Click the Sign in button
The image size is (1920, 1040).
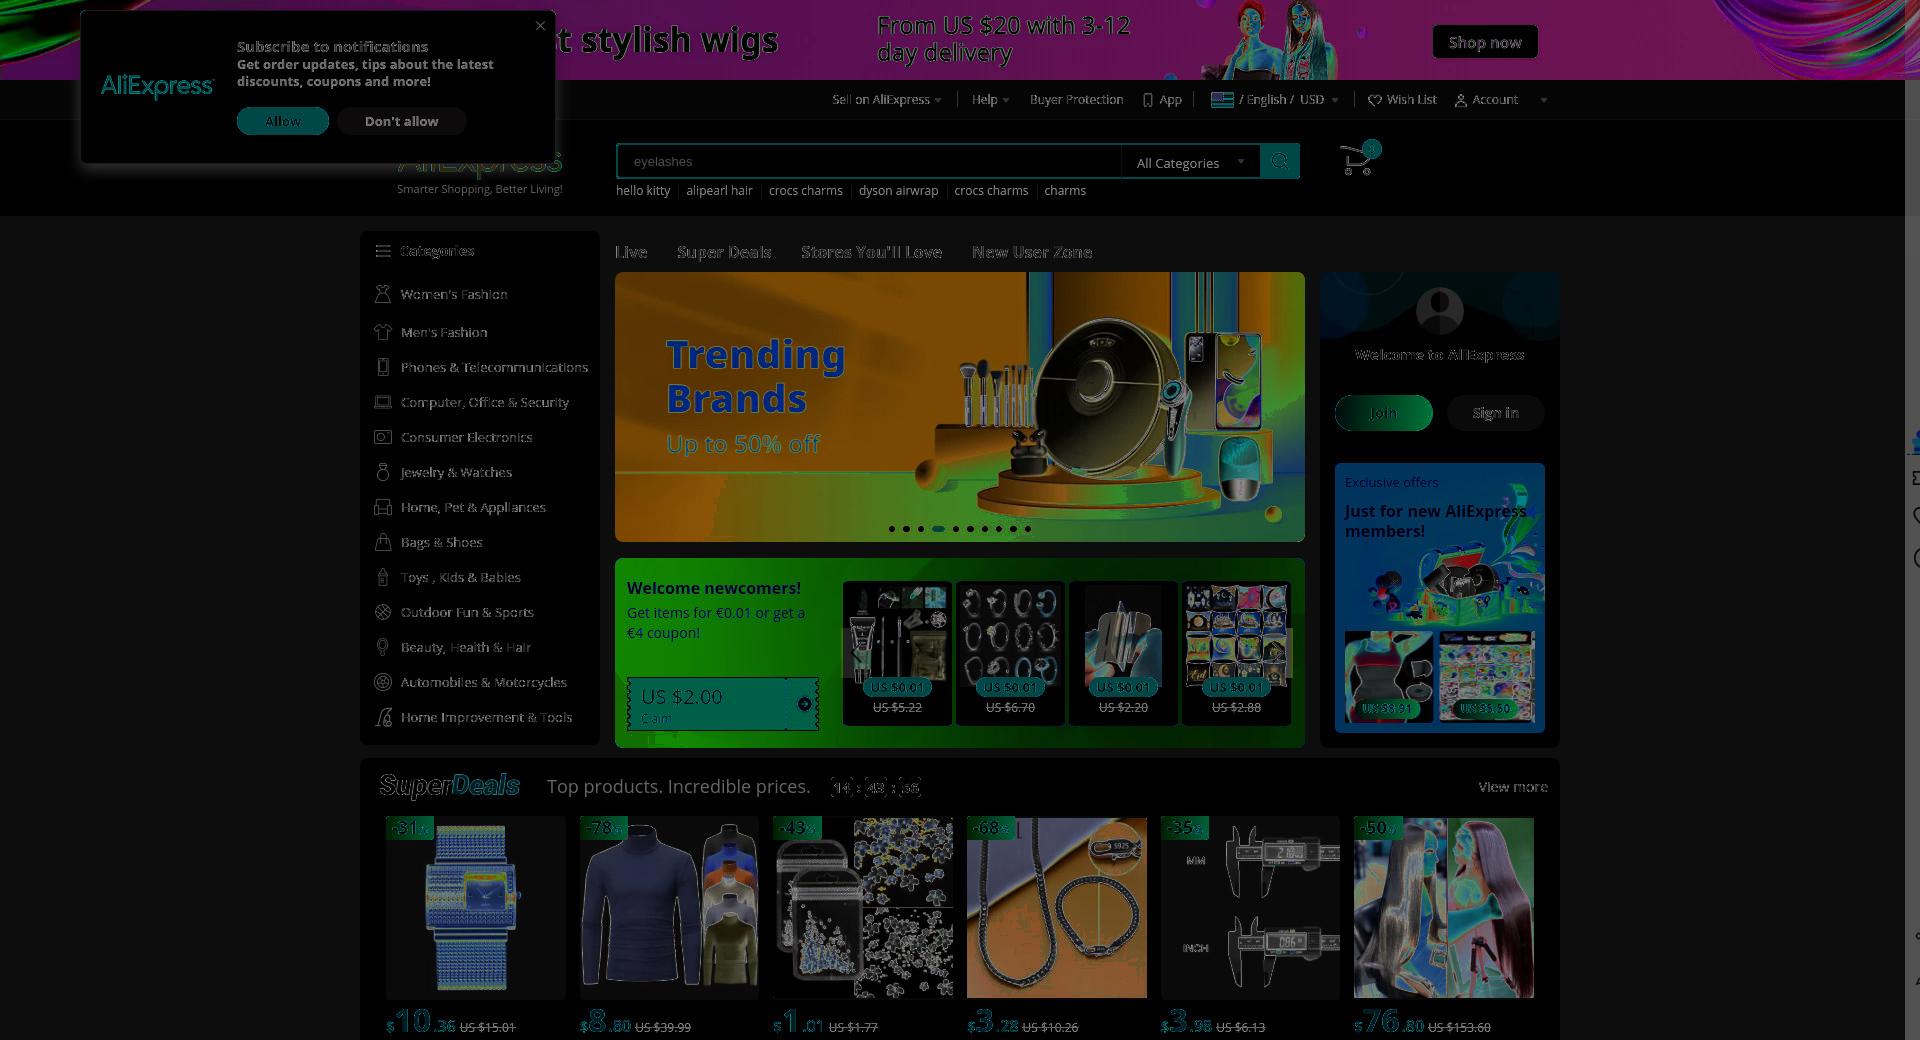click(x=1495, y=413)
